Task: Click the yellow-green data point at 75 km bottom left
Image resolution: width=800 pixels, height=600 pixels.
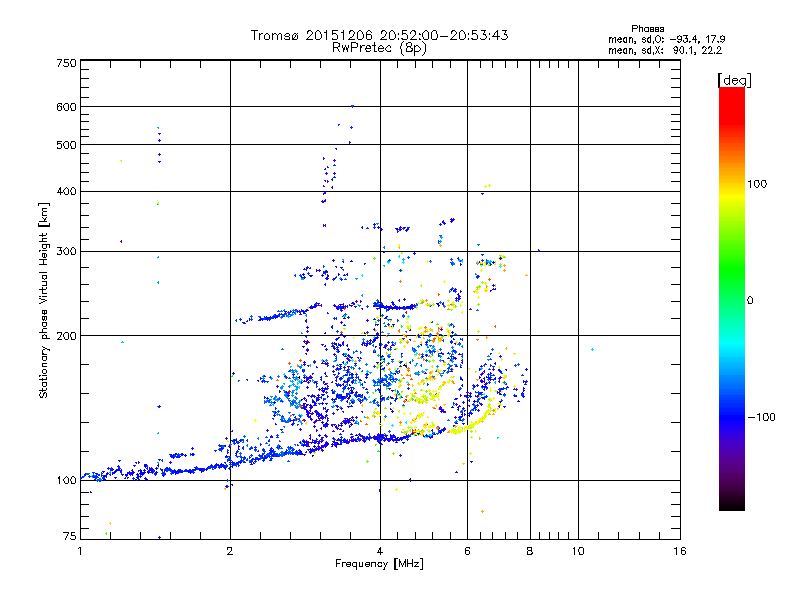Action: coord(106,534)
